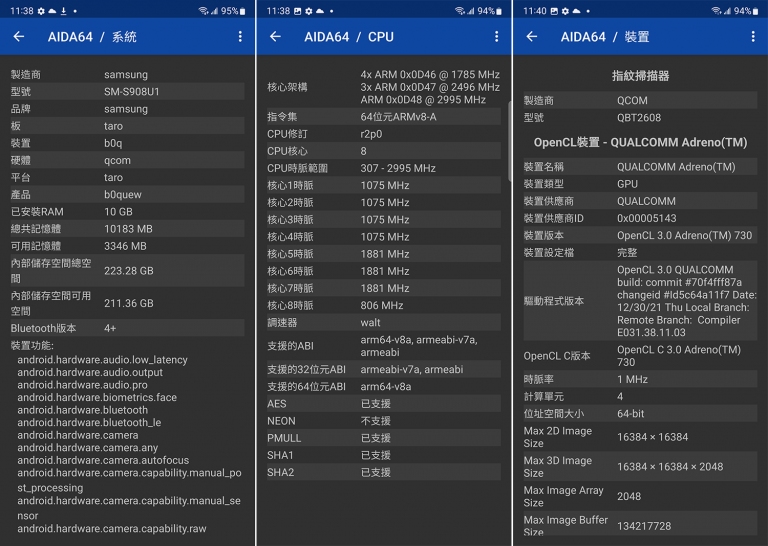Select the 硬體 qcom row
768x546 pixels.
(127, 160)
